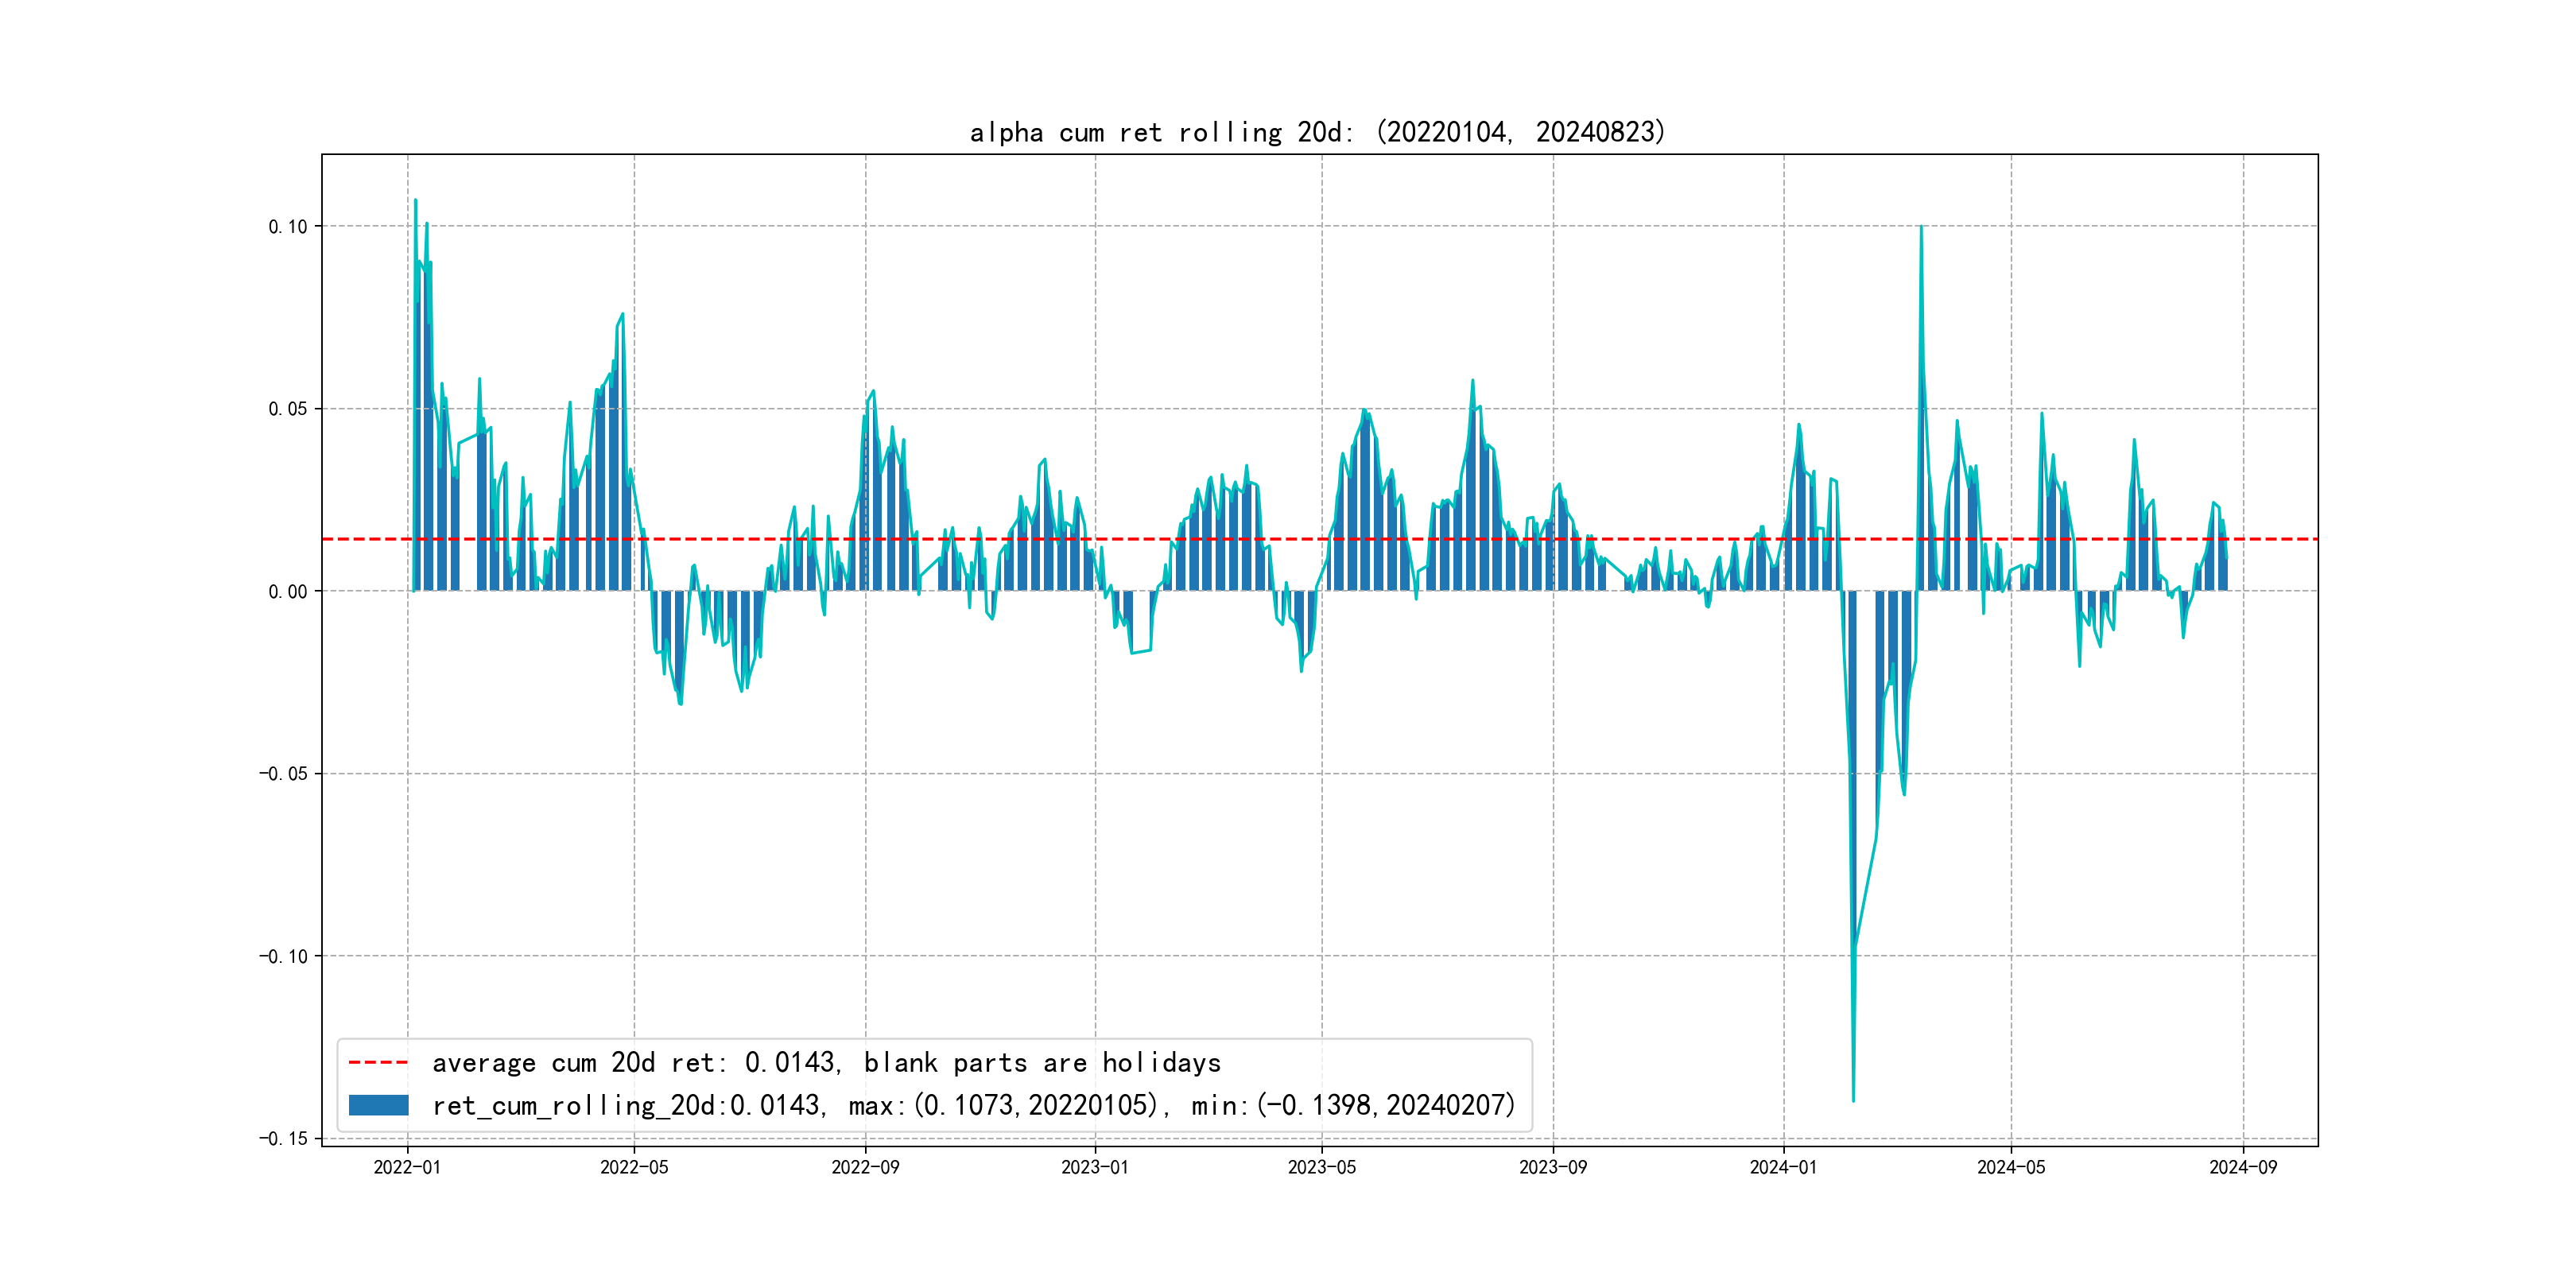The image size is (2576, 1288).
Task: Click the 2024-05 x-axis tick label
Action: coord(2011,1167)
